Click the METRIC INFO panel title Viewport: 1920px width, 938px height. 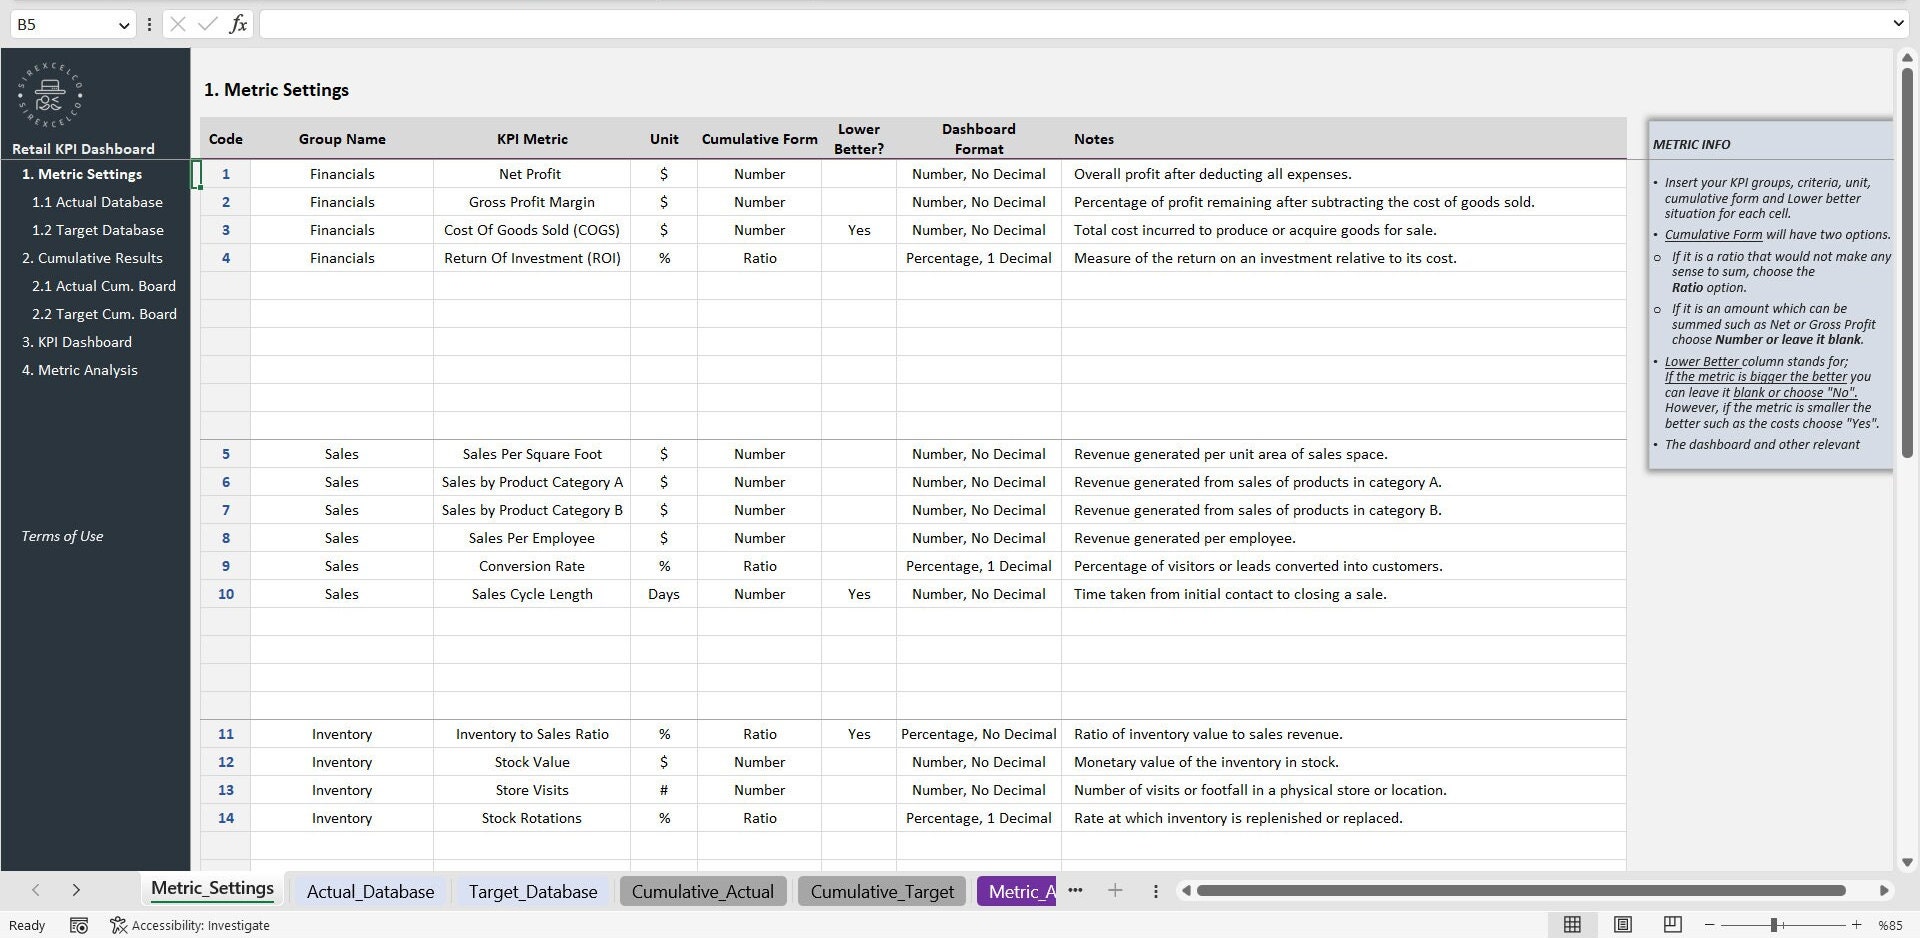point(1691,144)
